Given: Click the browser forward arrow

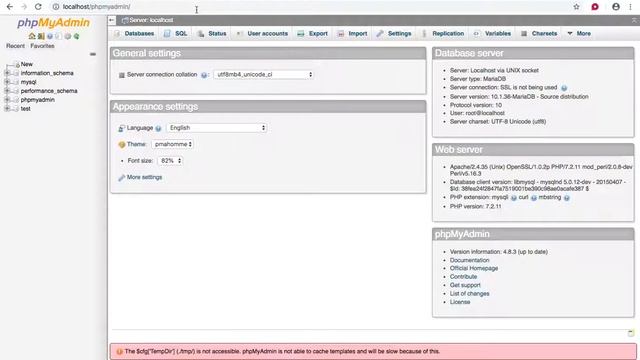Looking at the screenshot, I should pos(24,7).
